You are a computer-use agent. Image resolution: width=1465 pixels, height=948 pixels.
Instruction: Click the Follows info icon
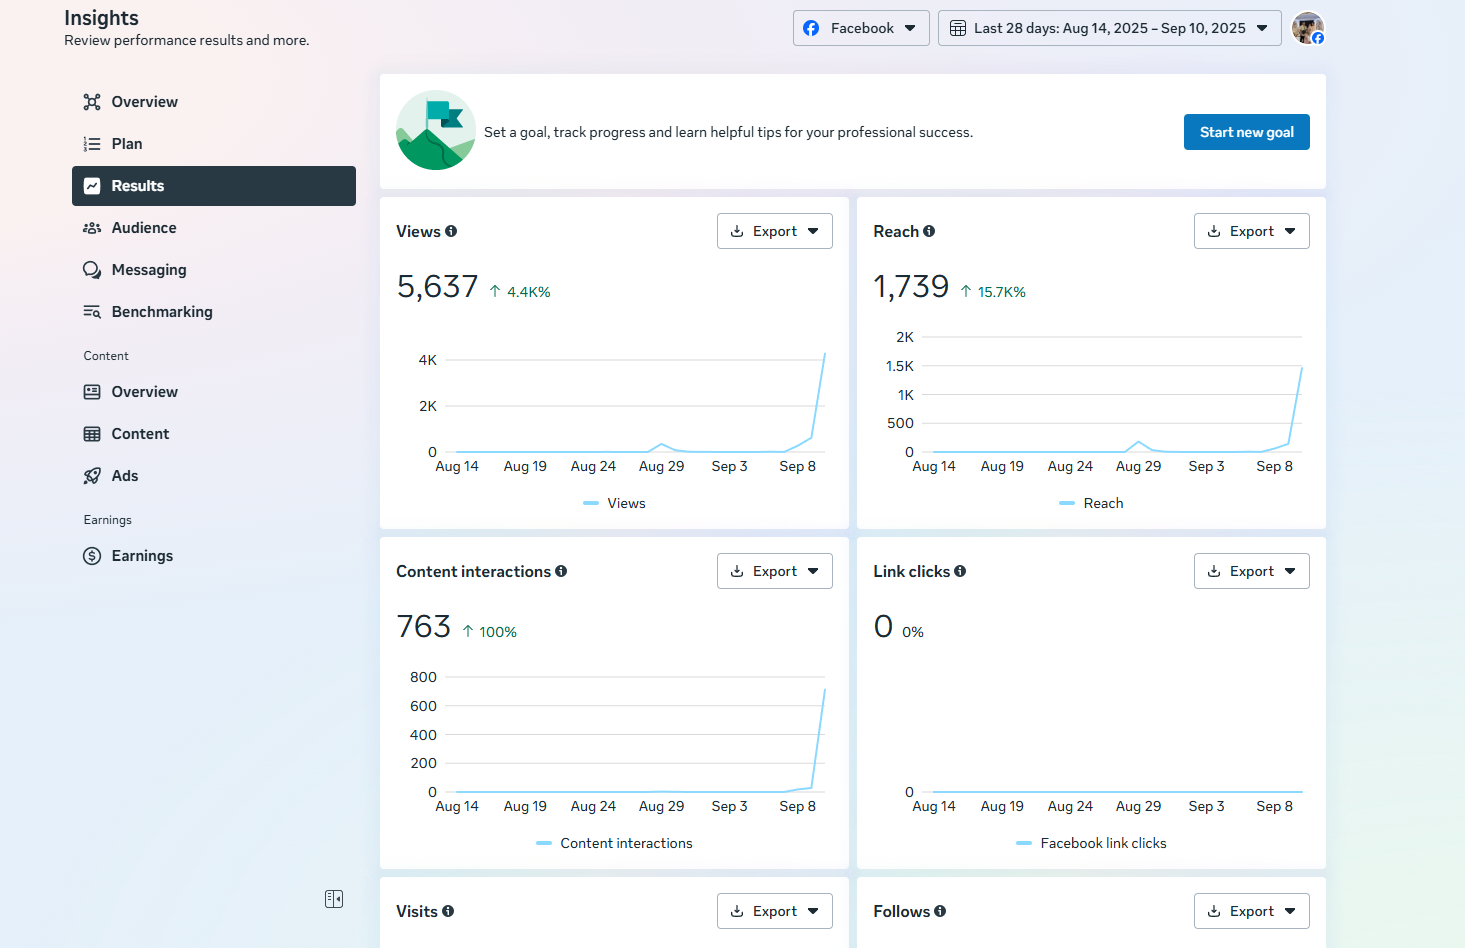[940, 911]
